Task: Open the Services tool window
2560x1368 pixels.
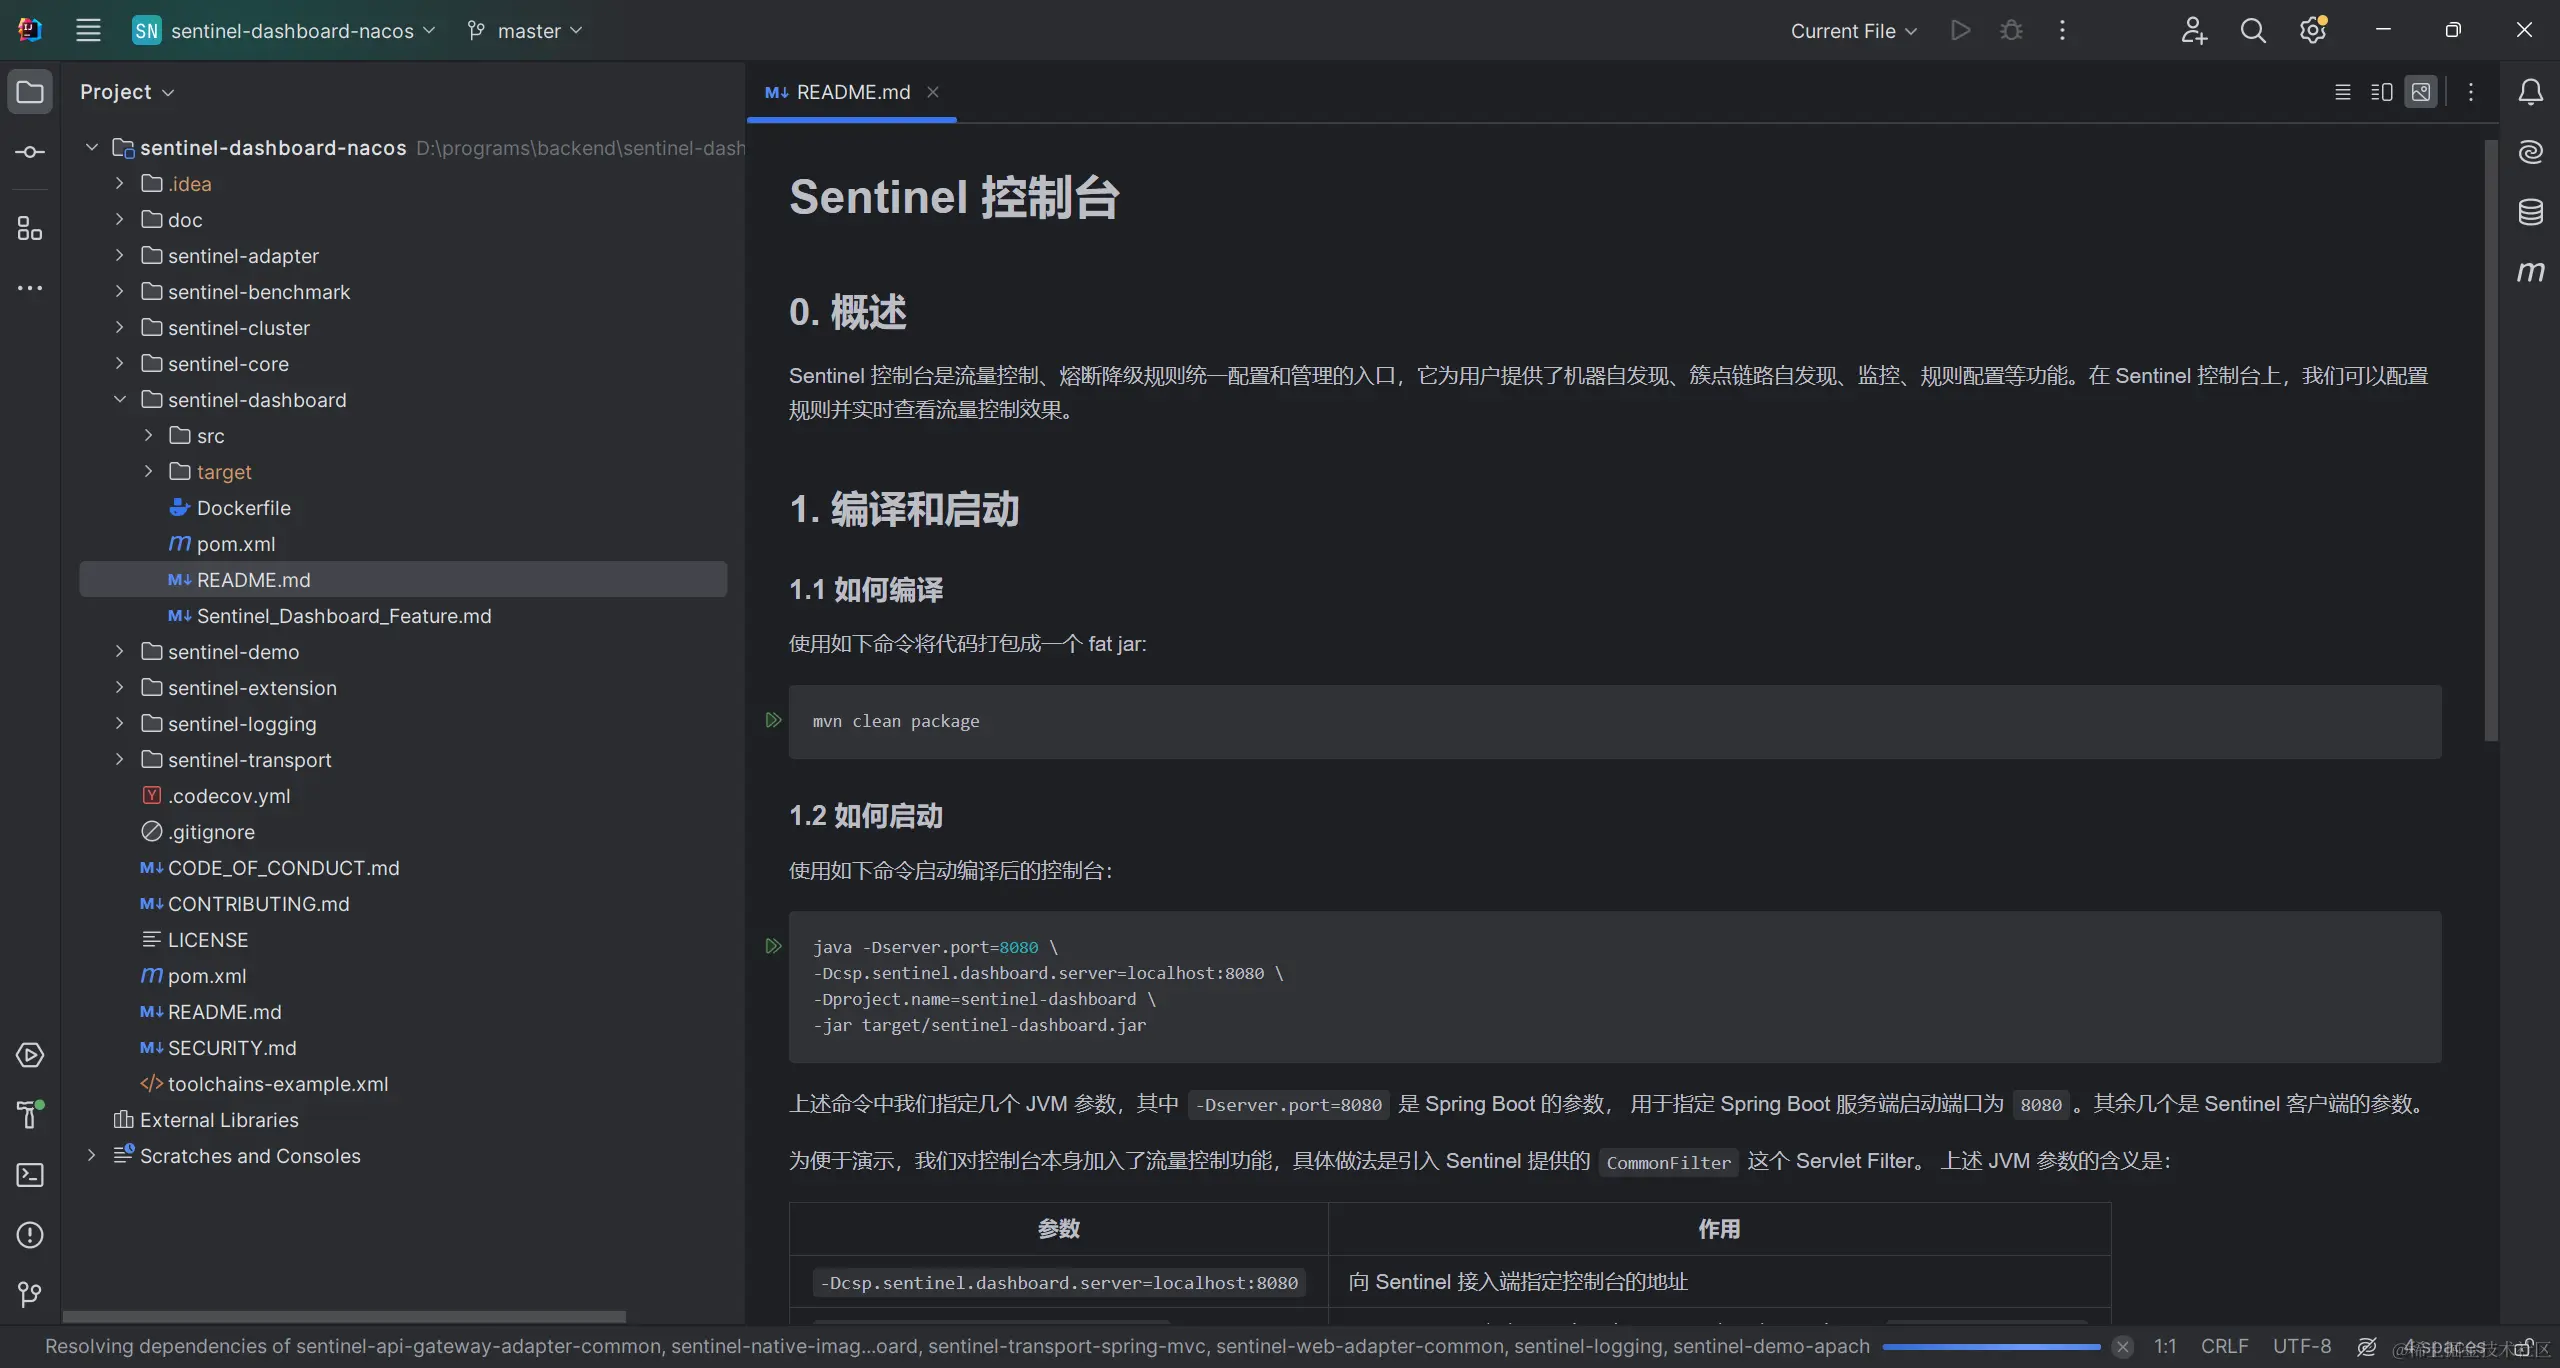Action: [30, 1055]
